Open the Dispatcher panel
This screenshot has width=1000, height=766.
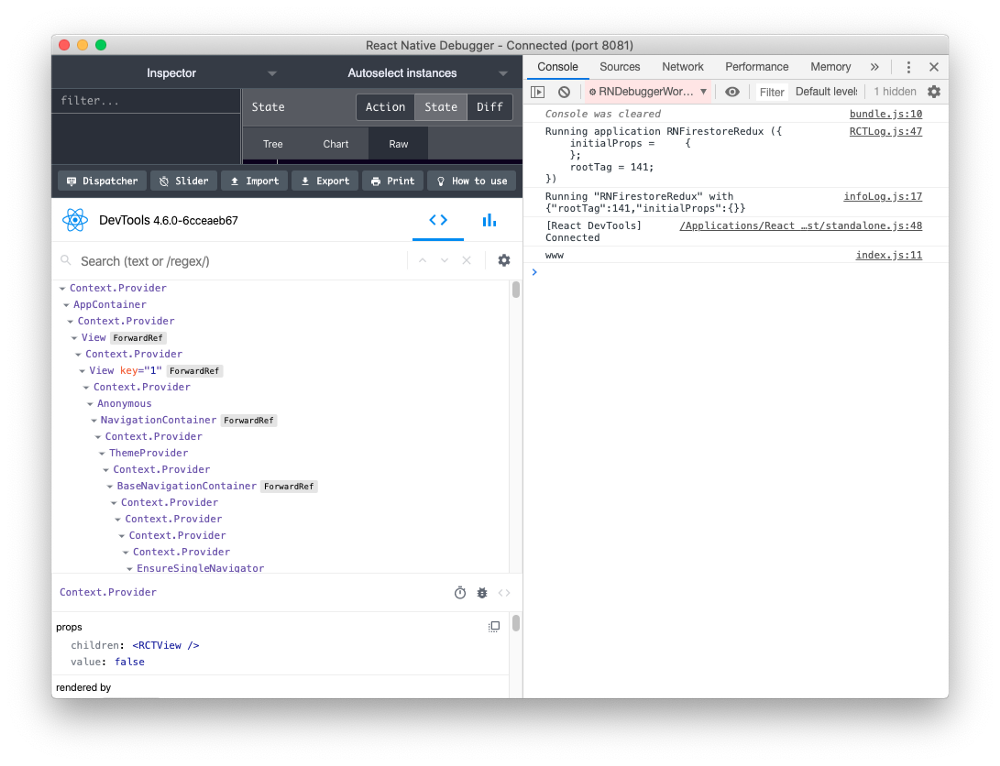101,181
